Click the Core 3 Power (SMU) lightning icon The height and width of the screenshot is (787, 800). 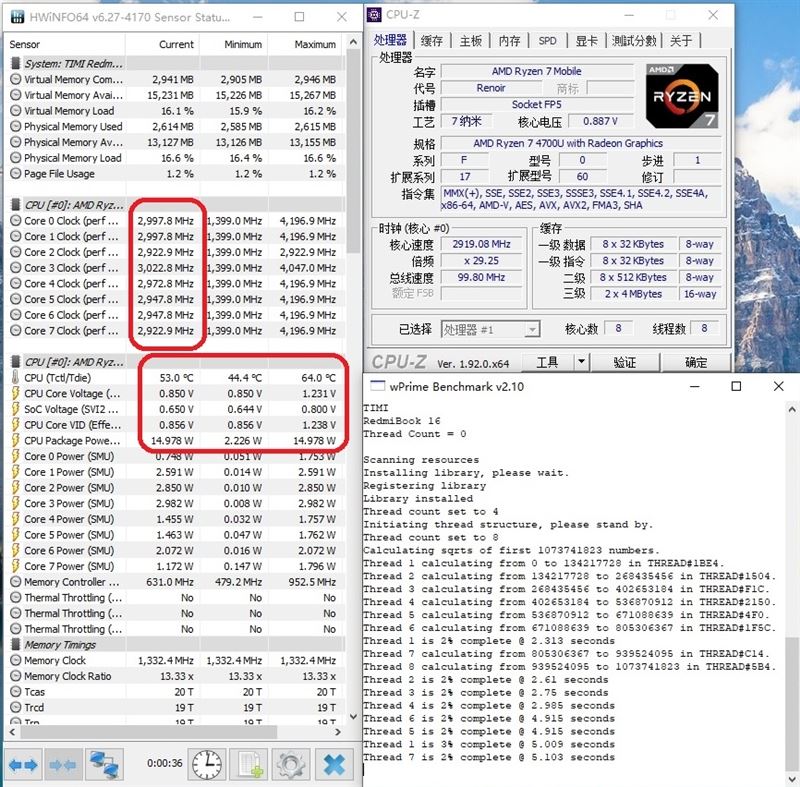(15, 503)
